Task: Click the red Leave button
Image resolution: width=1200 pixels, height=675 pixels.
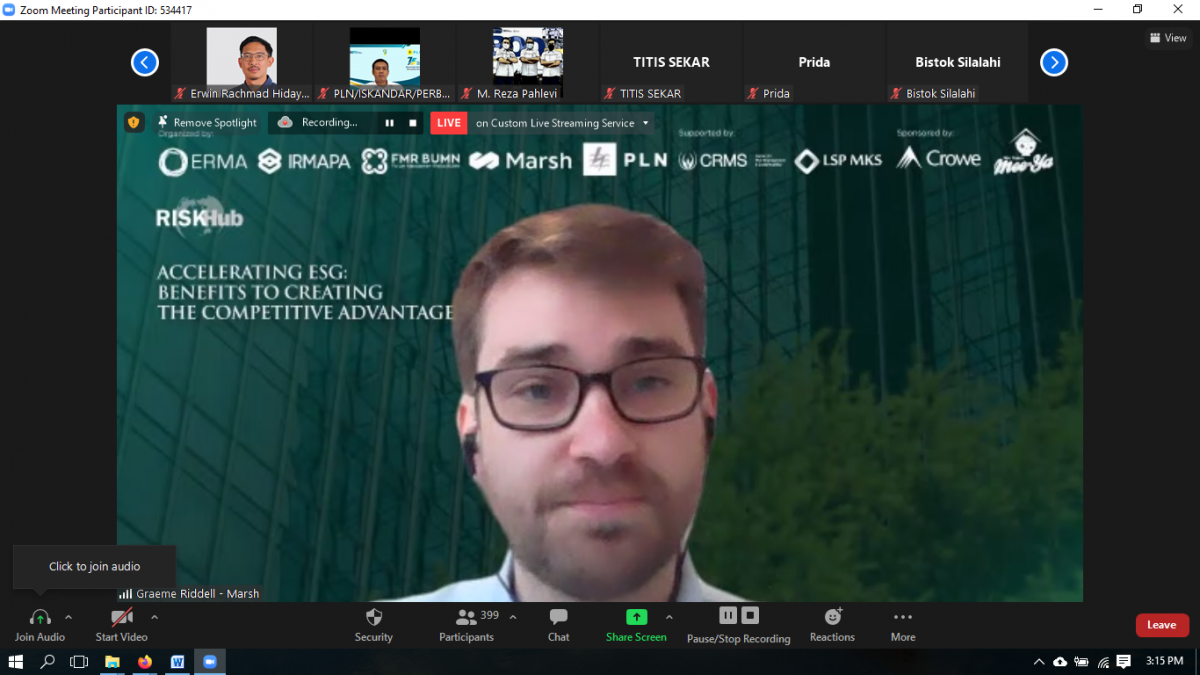Action: point(1162,625)
